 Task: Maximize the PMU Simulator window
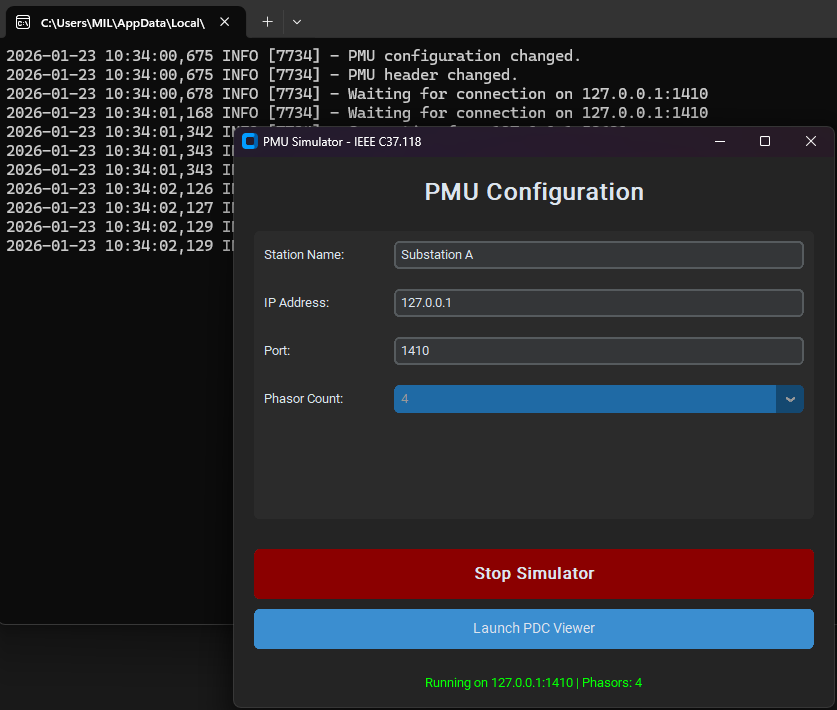click(765, 142)
